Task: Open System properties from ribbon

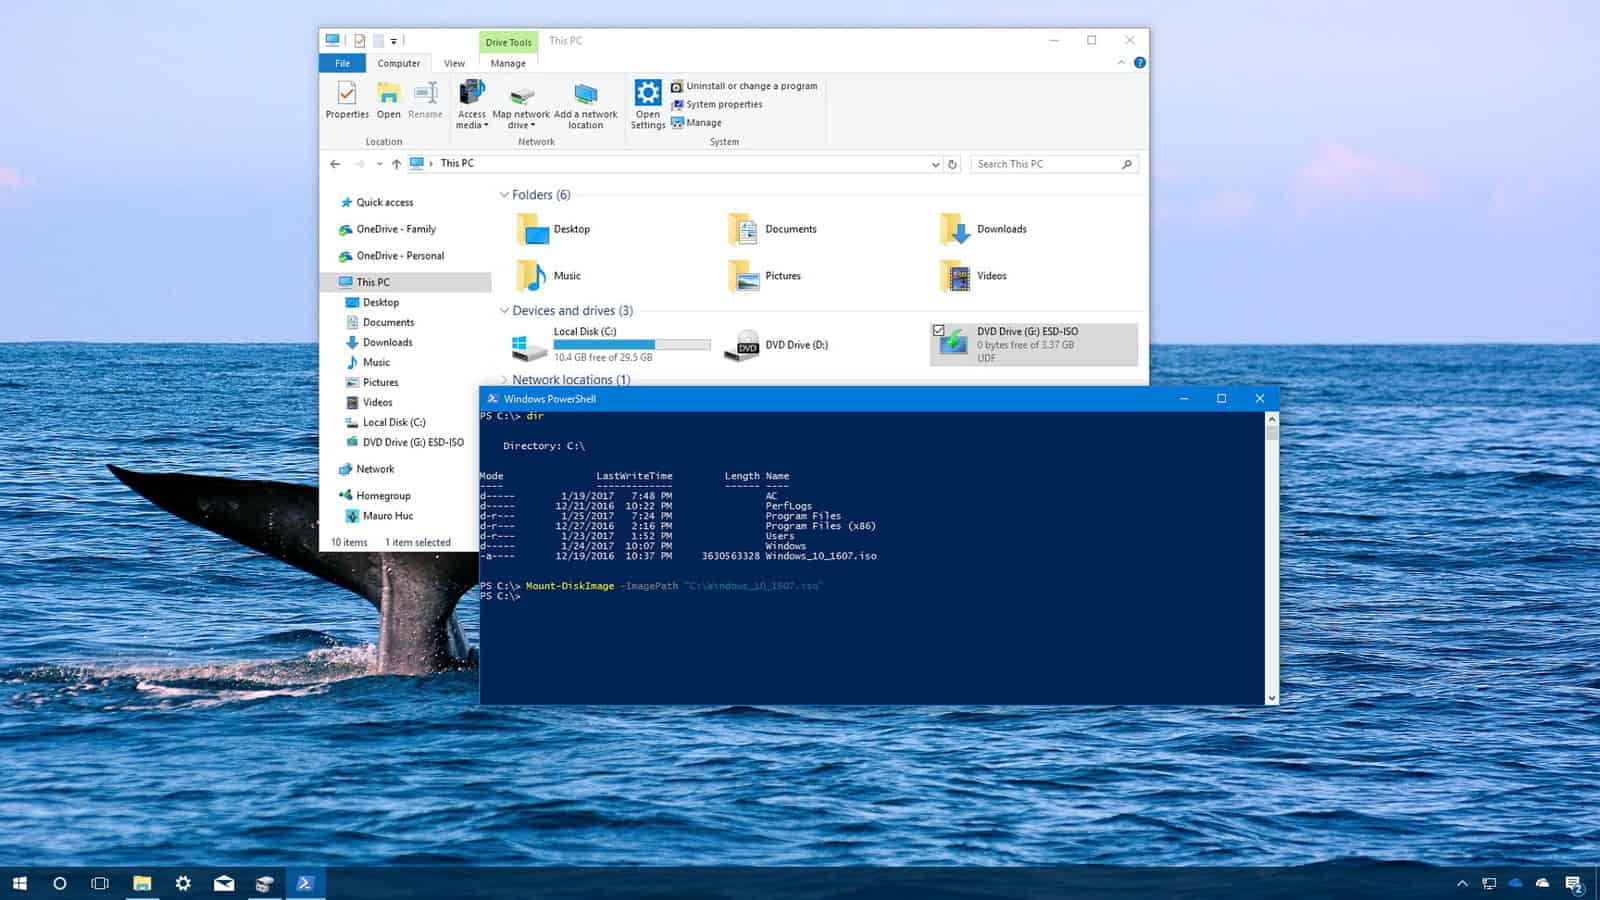Action: click(716, 104)
